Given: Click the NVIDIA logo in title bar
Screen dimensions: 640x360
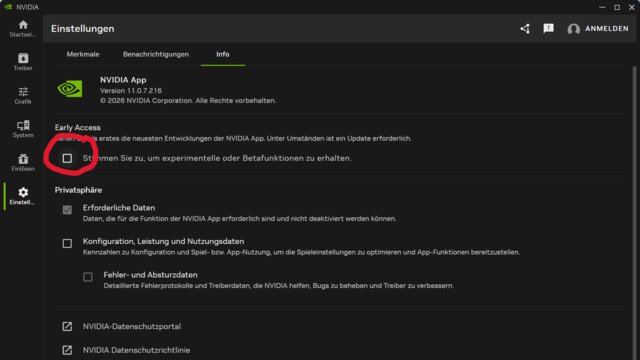Looking at the screenshot, I should 8,7.
